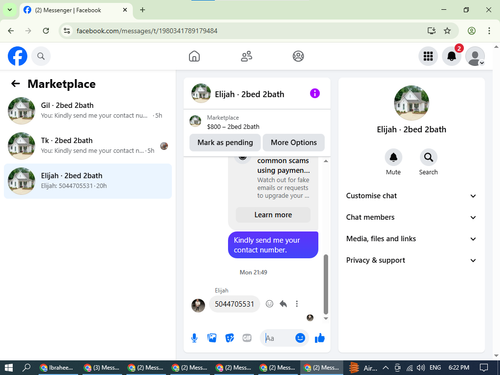Go to the Home feed icon

[194, 56]
